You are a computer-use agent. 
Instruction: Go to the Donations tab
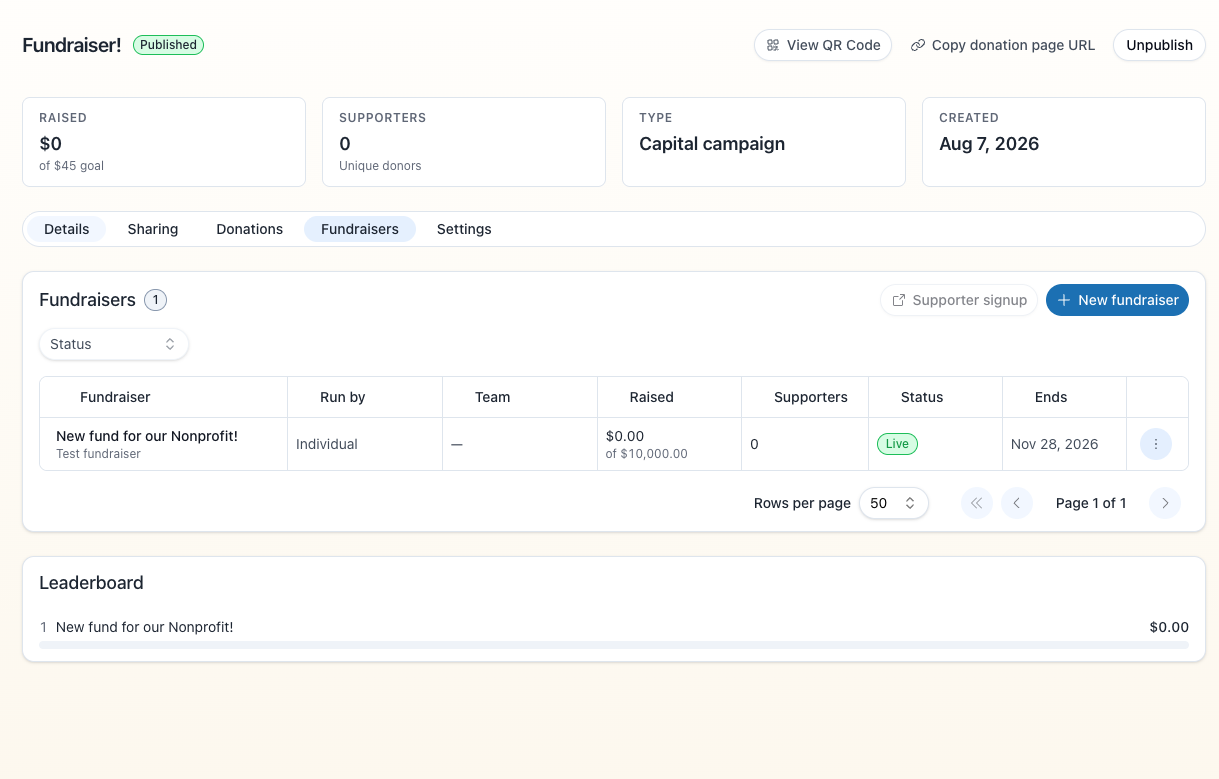[250, 229]
